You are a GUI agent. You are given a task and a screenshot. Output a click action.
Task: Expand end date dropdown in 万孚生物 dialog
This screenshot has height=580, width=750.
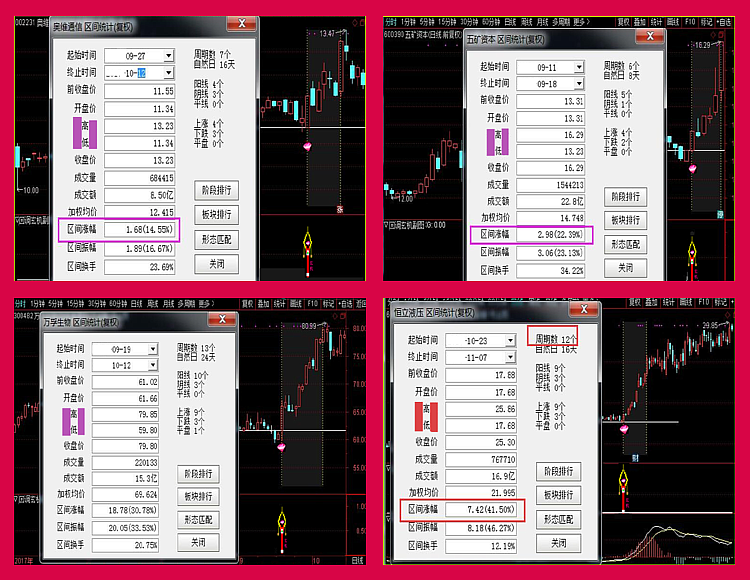pyautogui.click(x=153, y=364)
